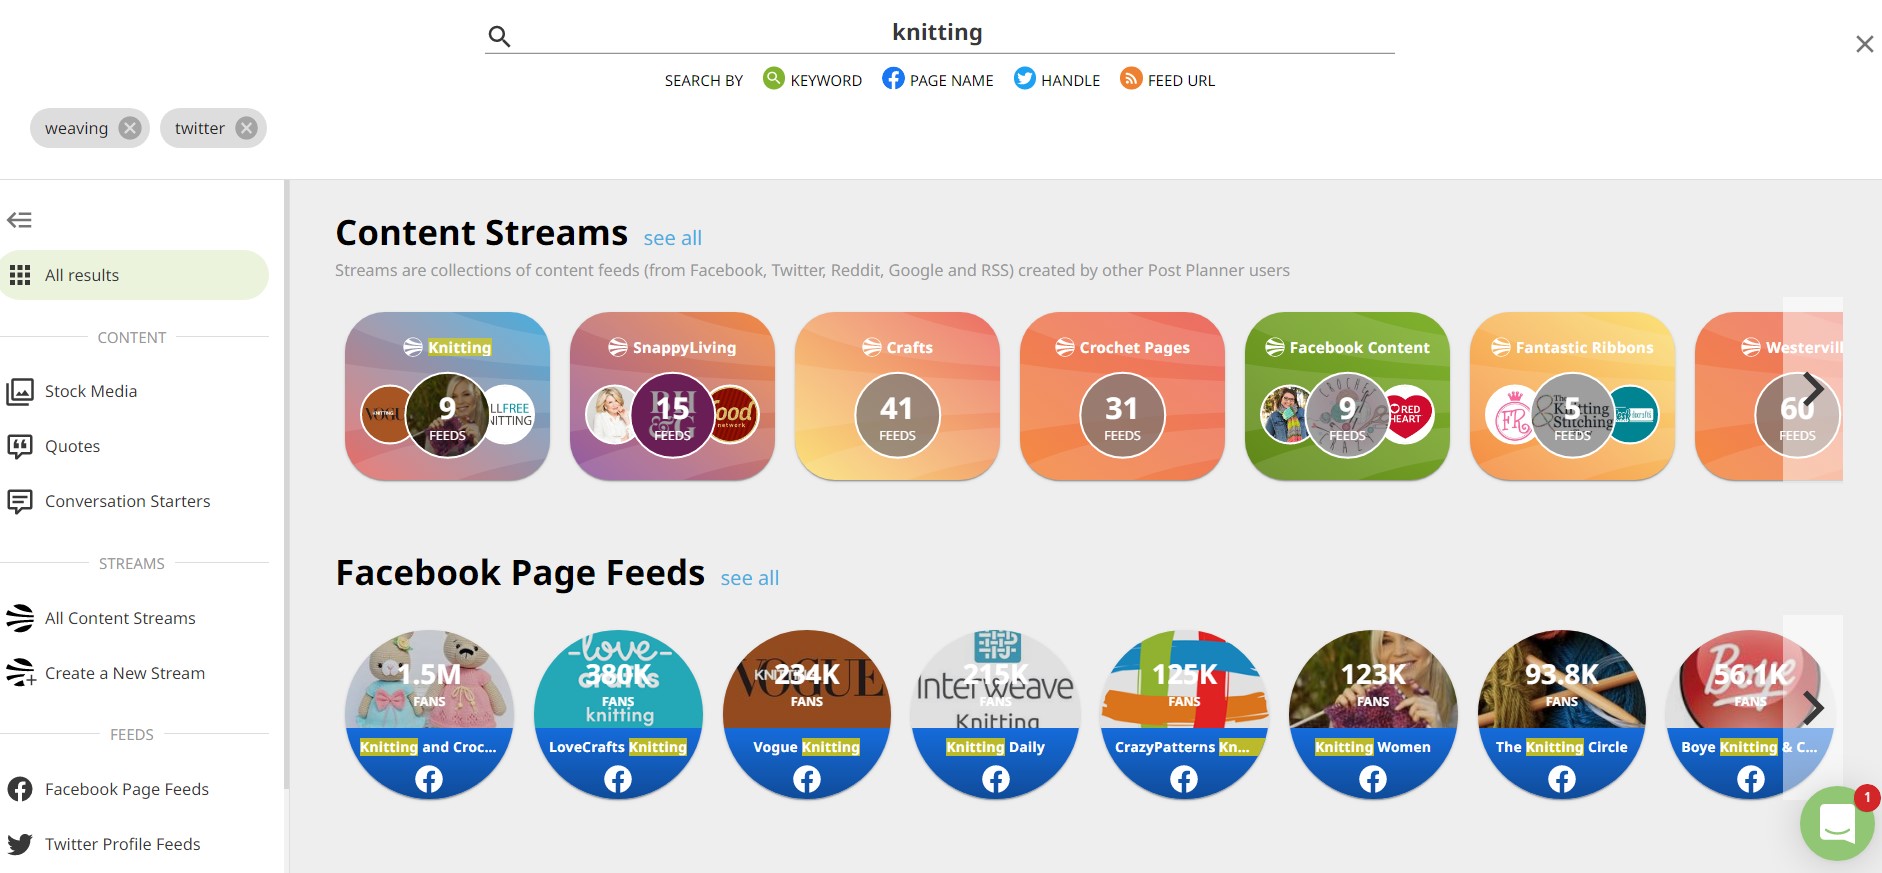The width and height of the screenshot is (1882, 873).
Task: Open the Crafts stream with 41 feeds
Action: click(x=897, y=396)
